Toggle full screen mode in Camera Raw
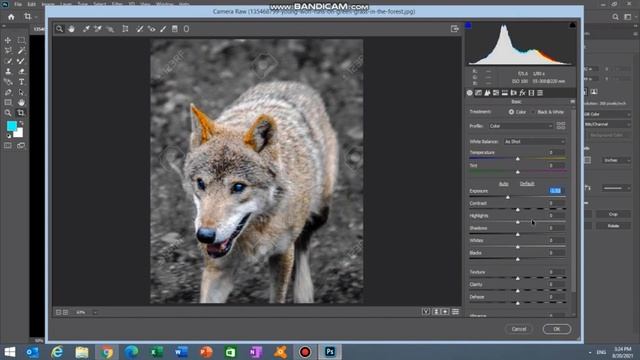The height and width of the screenshot is (360, 640). pos(455,29)
